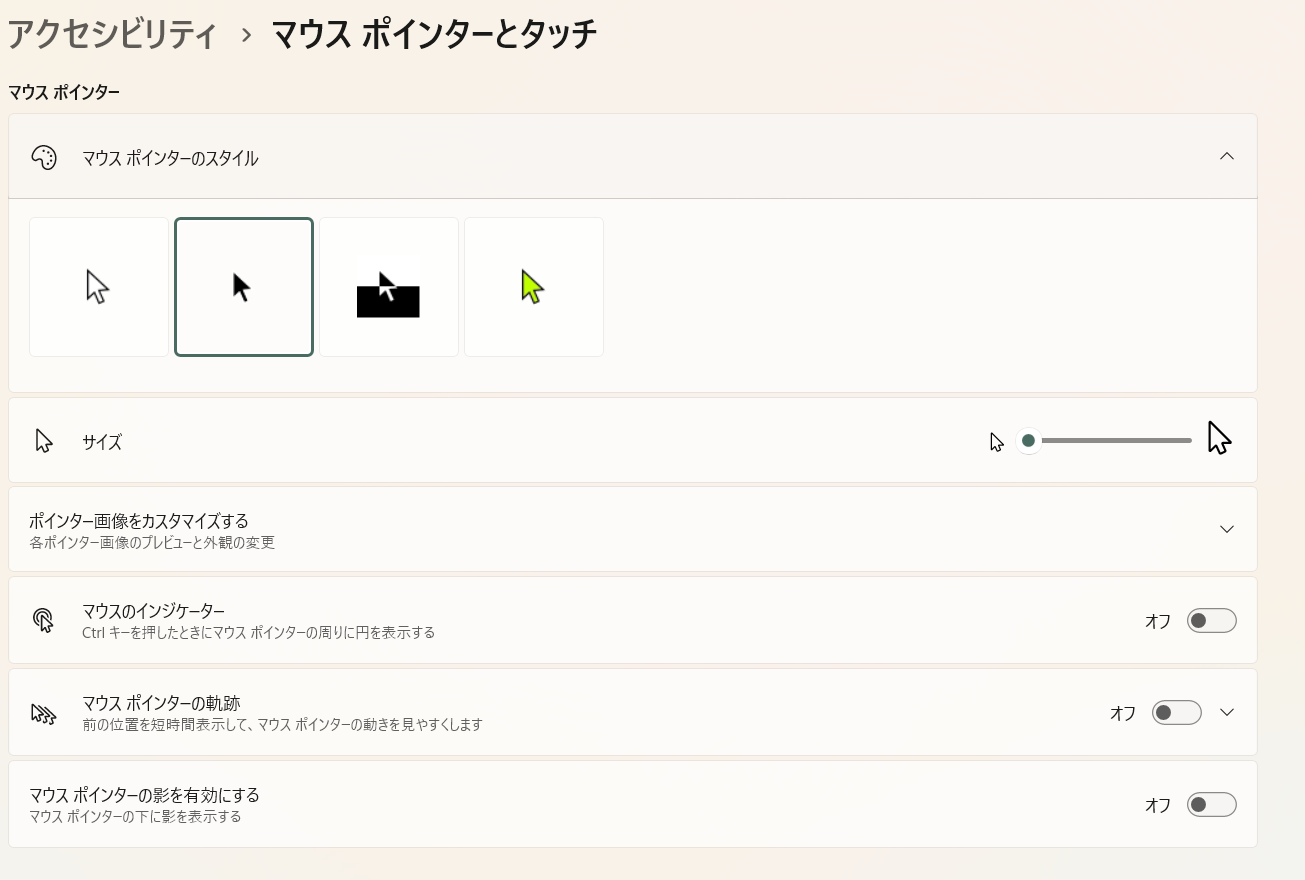Click the pointer size slider handle

[x=1028, y=441]
